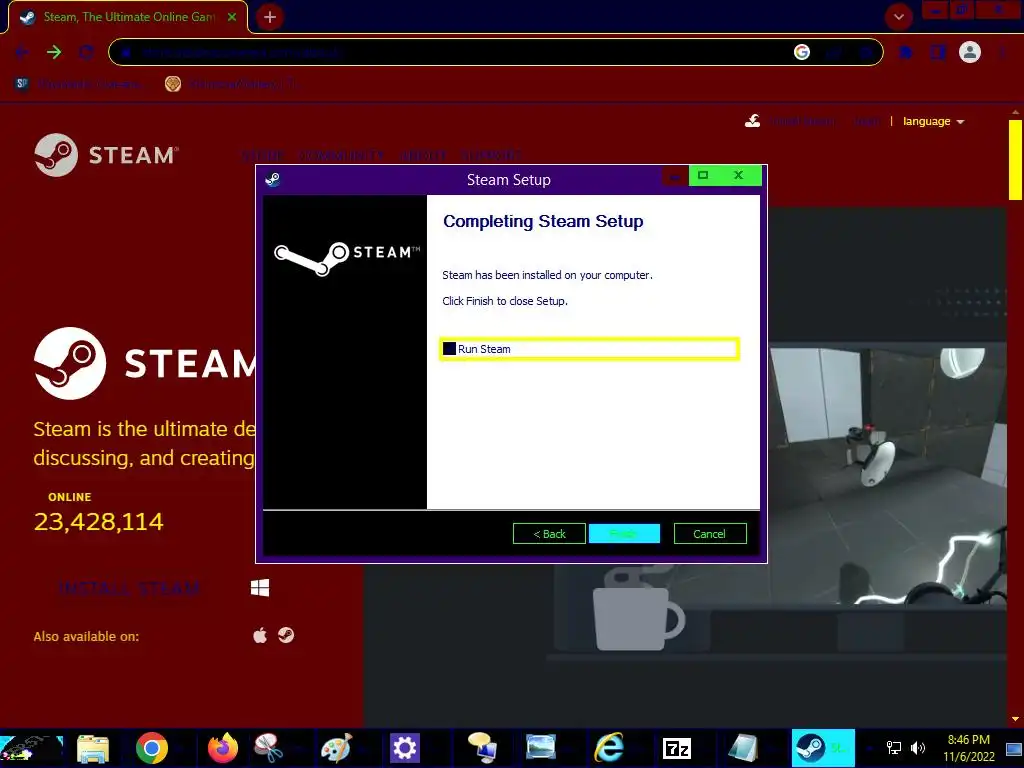1024x768 pixels.
Task: Launch Firefox from the taskbar
Action: click(x=223, y=748)
